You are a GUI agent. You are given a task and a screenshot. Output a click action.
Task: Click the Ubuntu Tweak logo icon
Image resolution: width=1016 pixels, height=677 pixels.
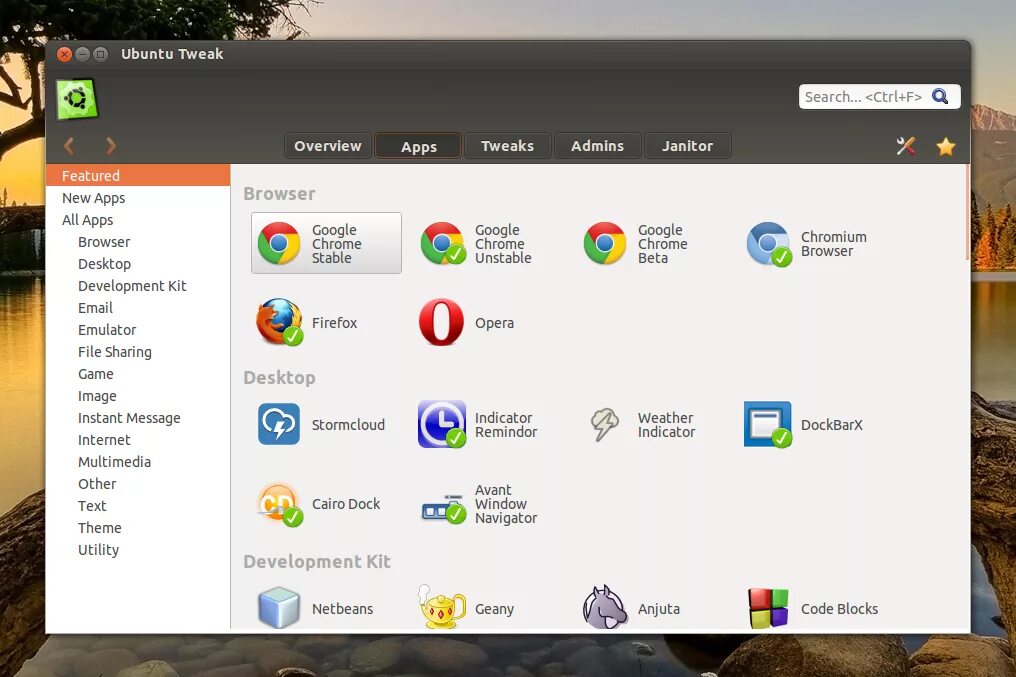(x=77, y=99)
